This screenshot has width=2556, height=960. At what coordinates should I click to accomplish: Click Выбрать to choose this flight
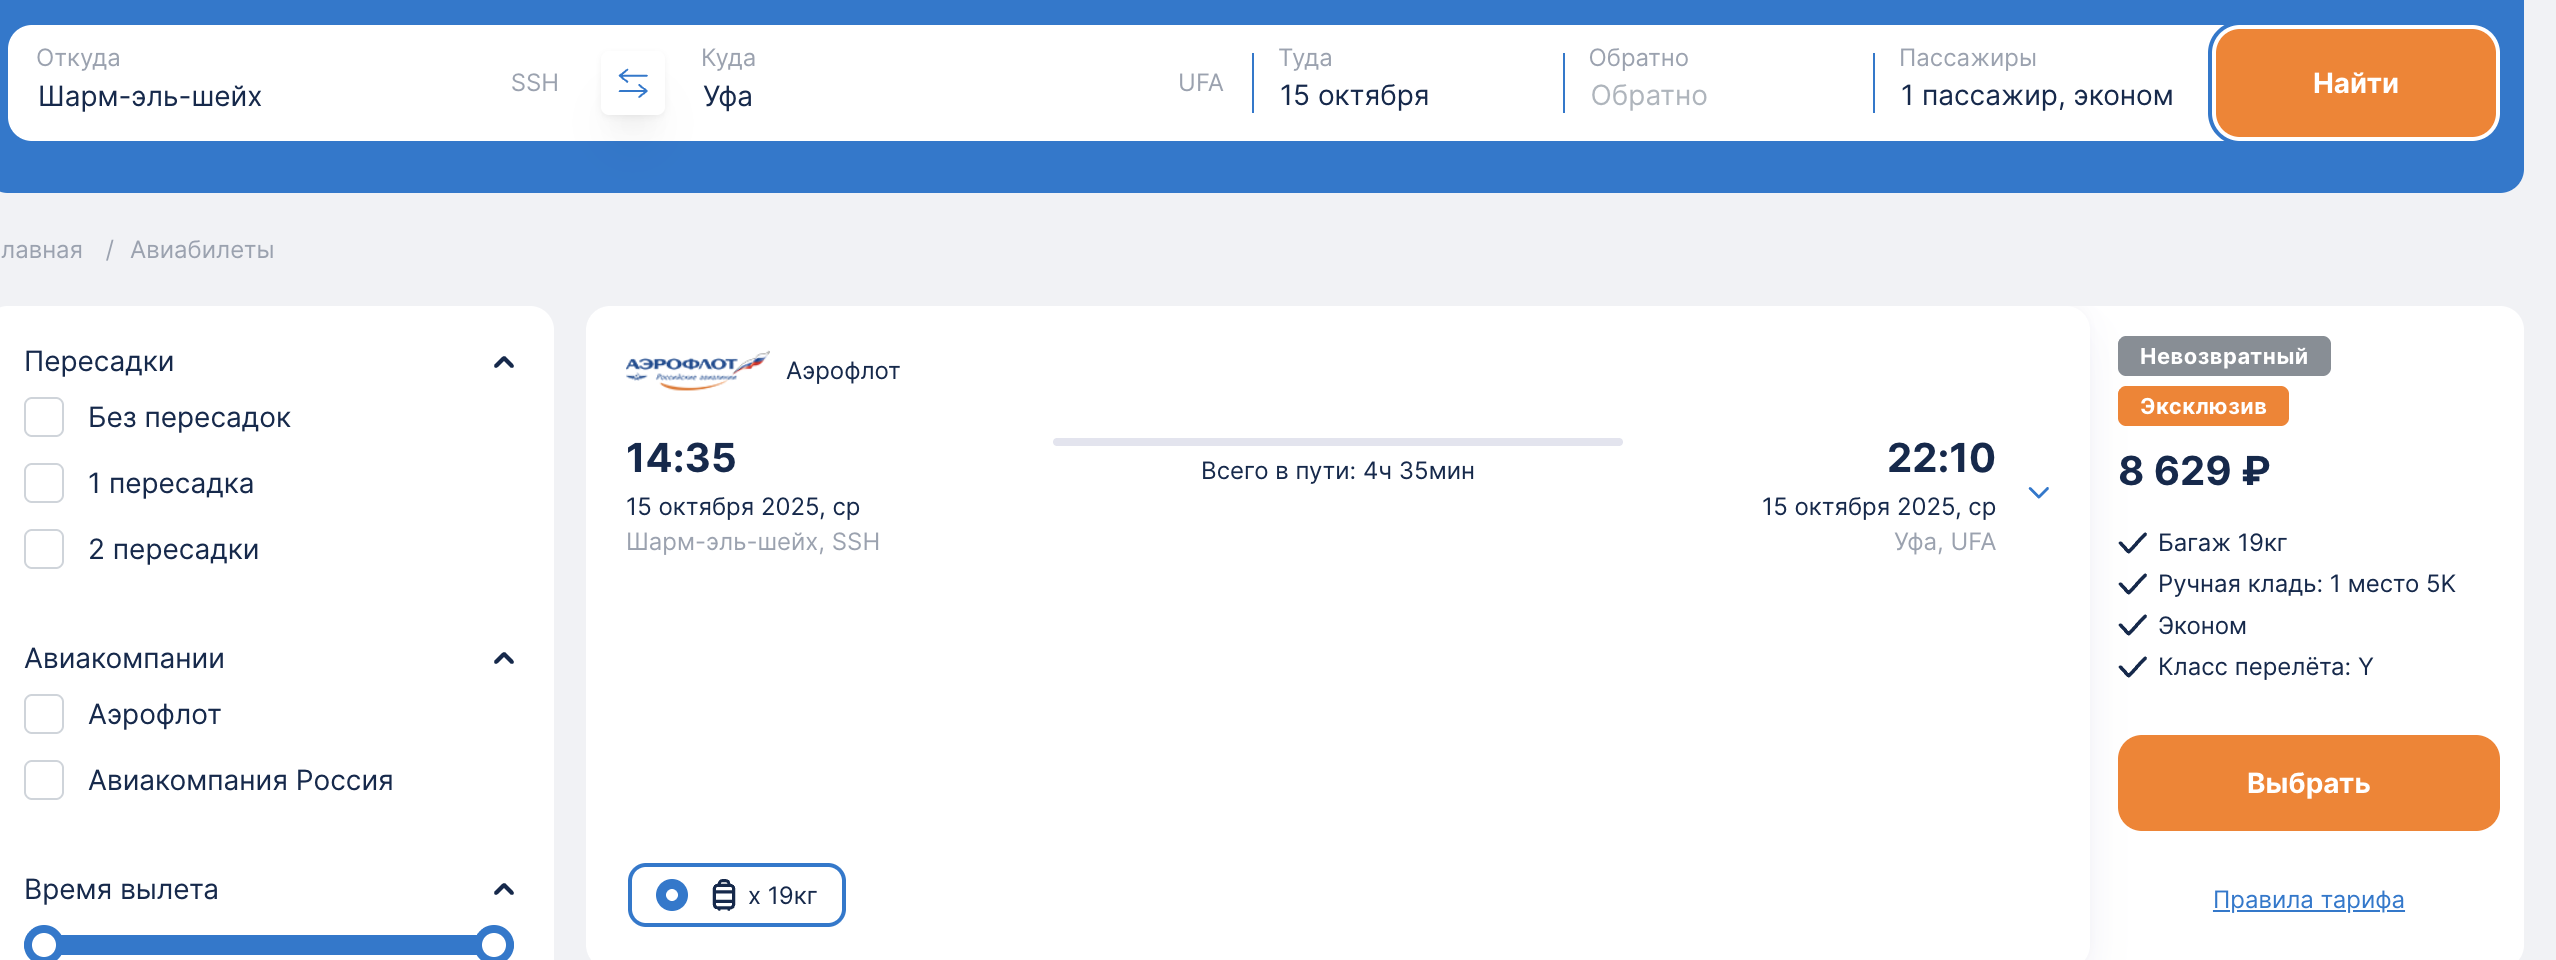pos(2307,783)
